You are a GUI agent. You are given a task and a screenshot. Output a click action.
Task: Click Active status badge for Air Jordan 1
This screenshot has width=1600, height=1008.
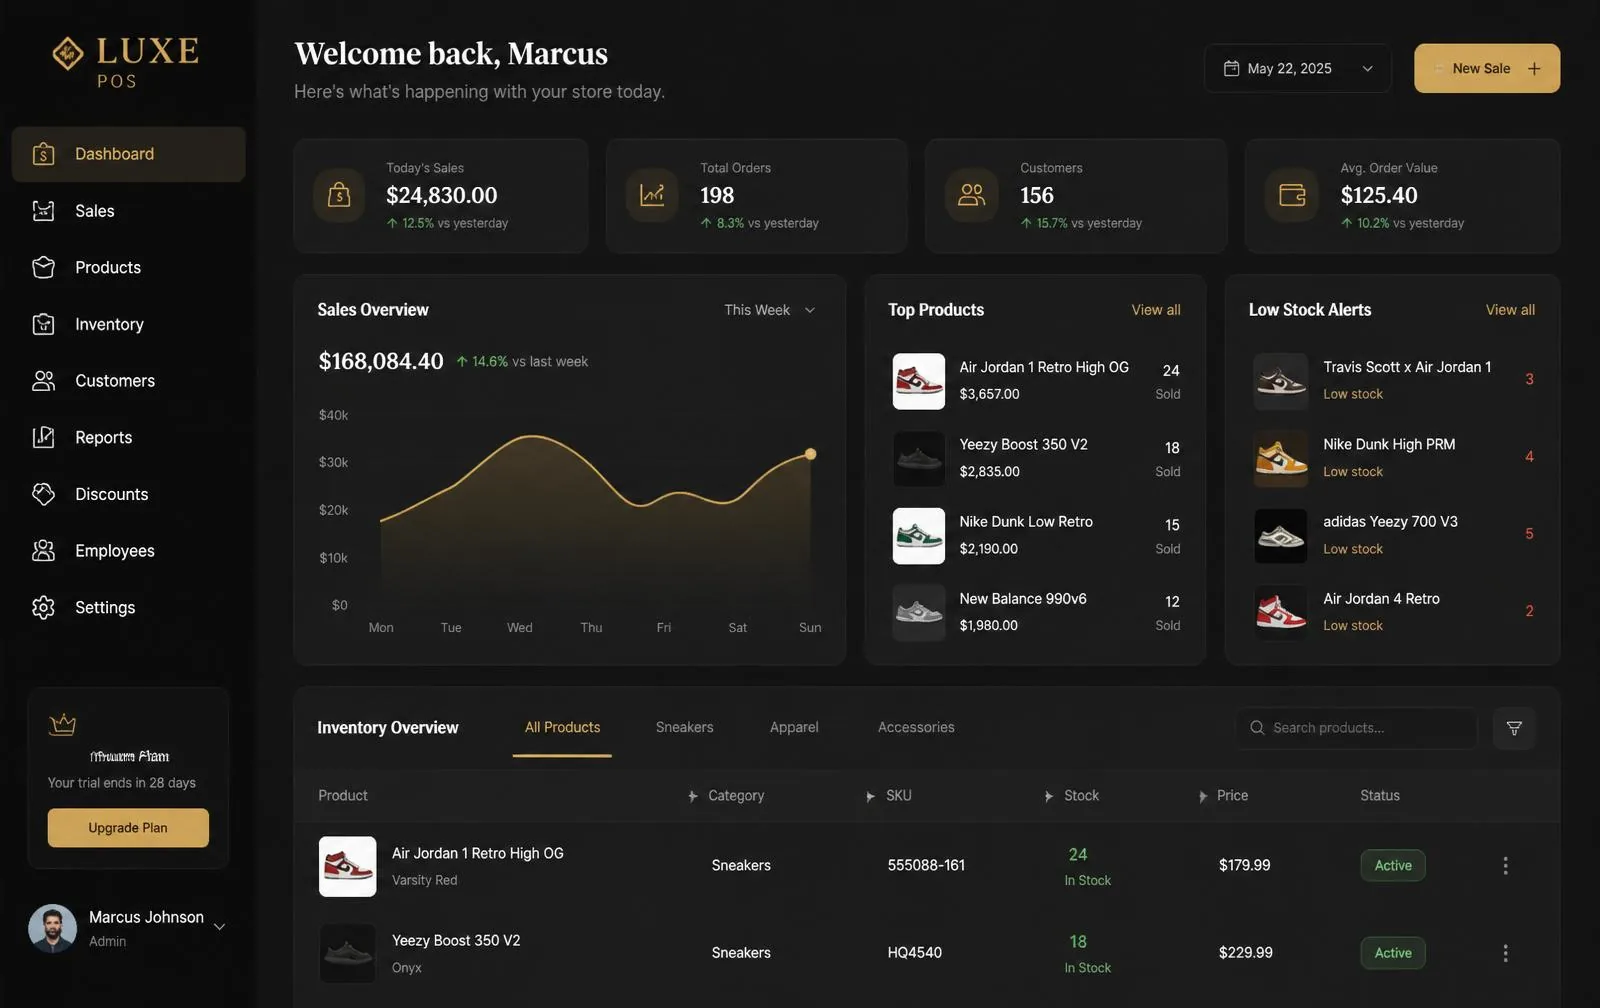coord(1393,866)
